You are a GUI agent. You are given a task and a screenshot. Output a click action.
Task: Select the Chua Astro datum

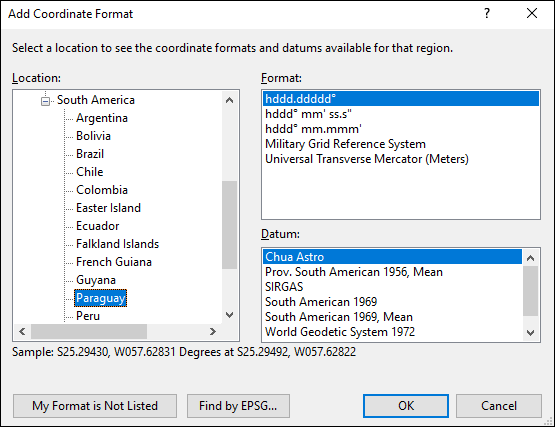392,257
